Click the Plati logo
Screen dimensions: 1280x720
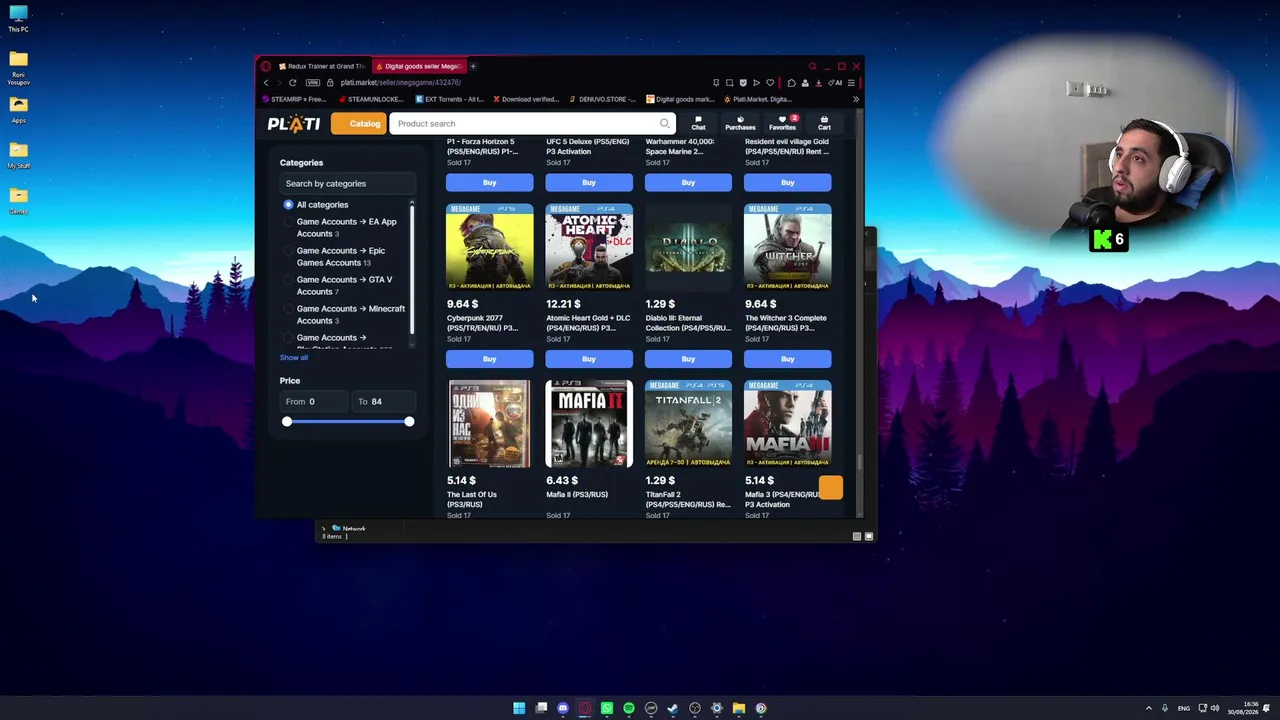293,124
